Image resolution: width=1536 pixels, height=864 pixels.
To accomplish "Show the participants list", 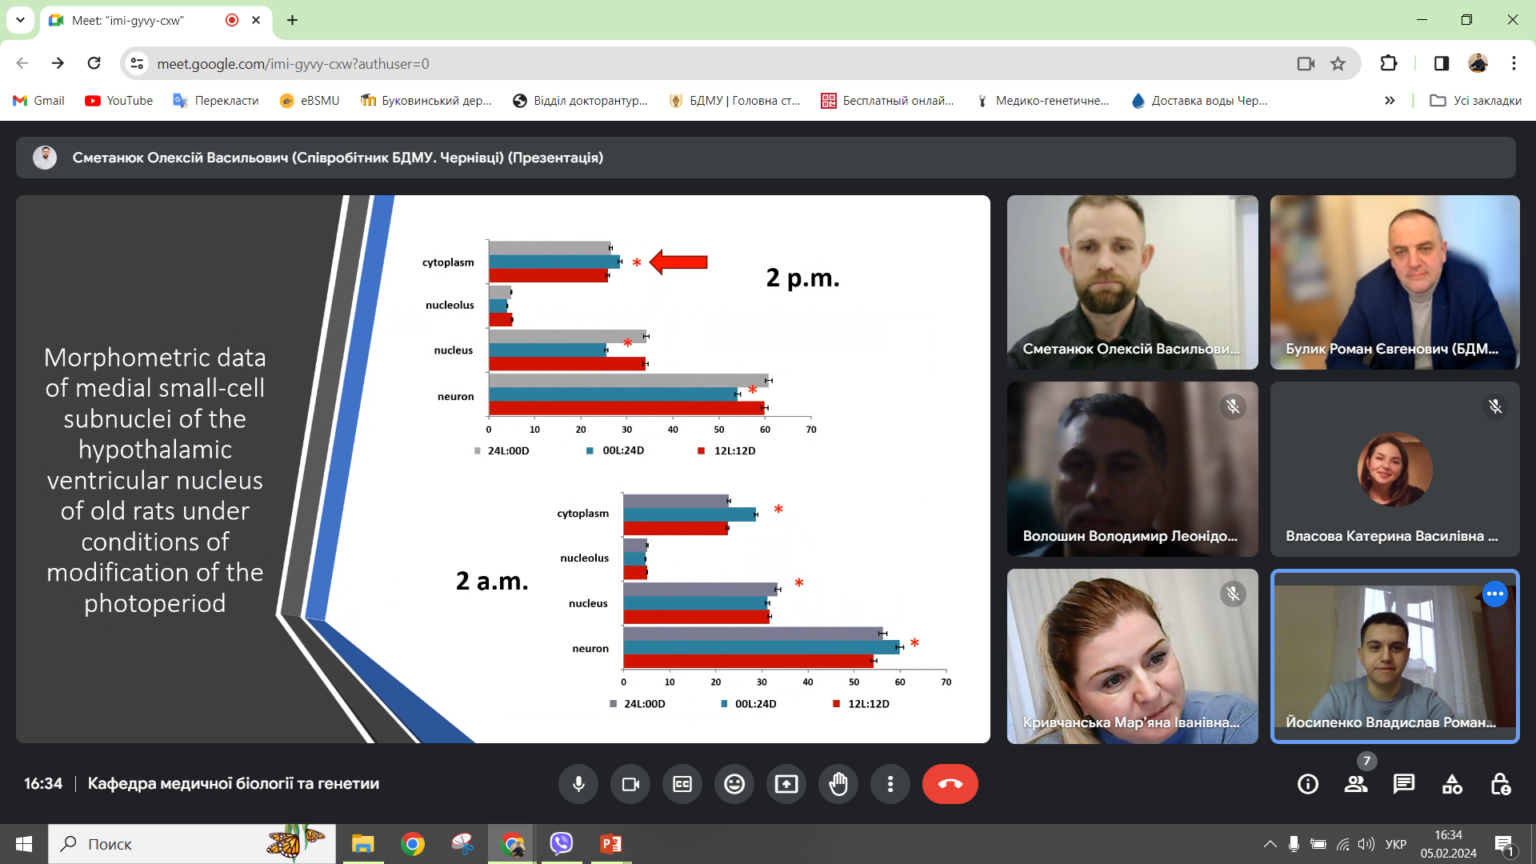I will [x=1356, y=785].
